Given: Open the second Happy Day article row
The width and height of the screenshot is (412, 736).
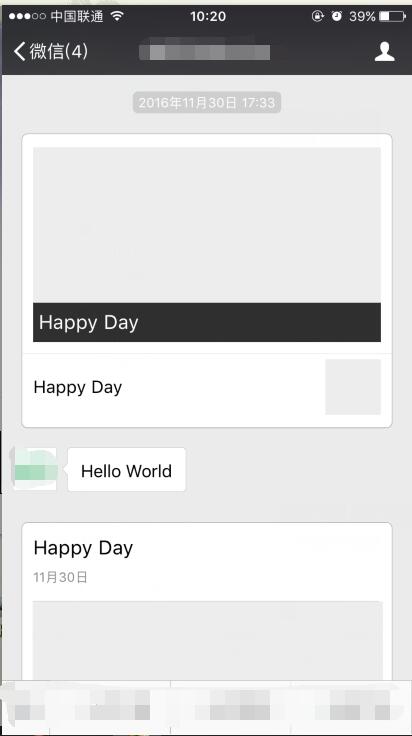Looking at the screenshot, I should pyautogui.click(x=207, y=387).
